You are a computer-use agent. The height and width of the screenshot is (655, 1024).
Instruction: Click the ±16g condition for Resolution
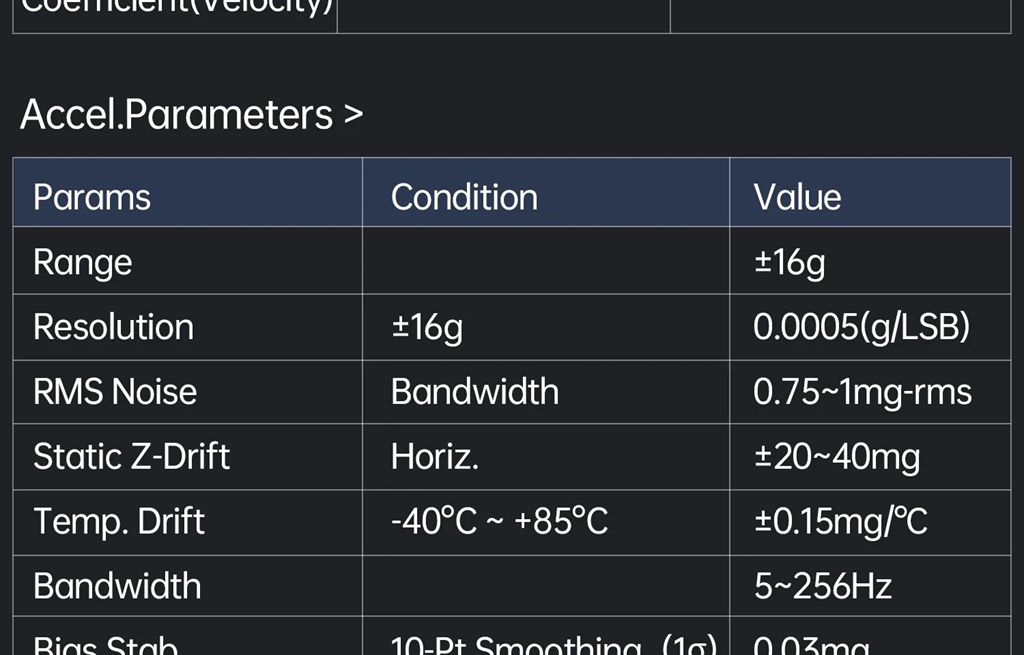pyautogui.click(x=427, y=327)
